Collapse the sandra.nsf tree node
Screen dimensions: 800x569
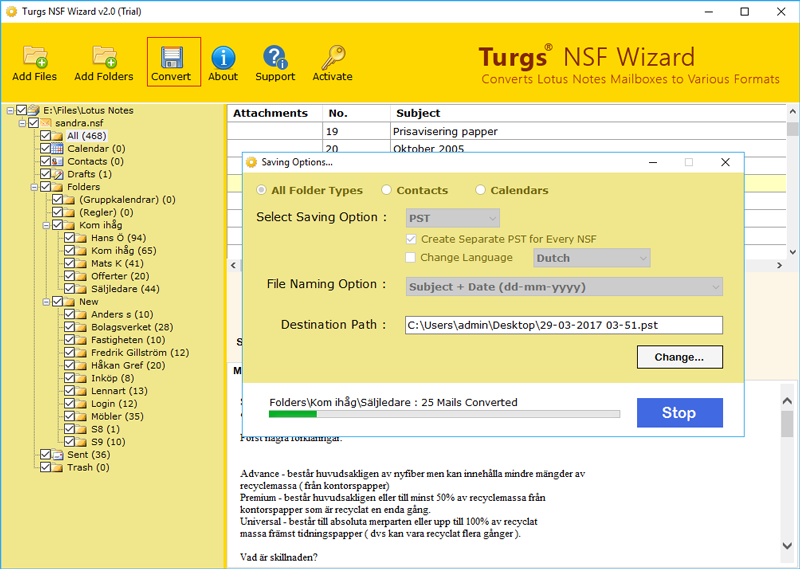(22, 123)
